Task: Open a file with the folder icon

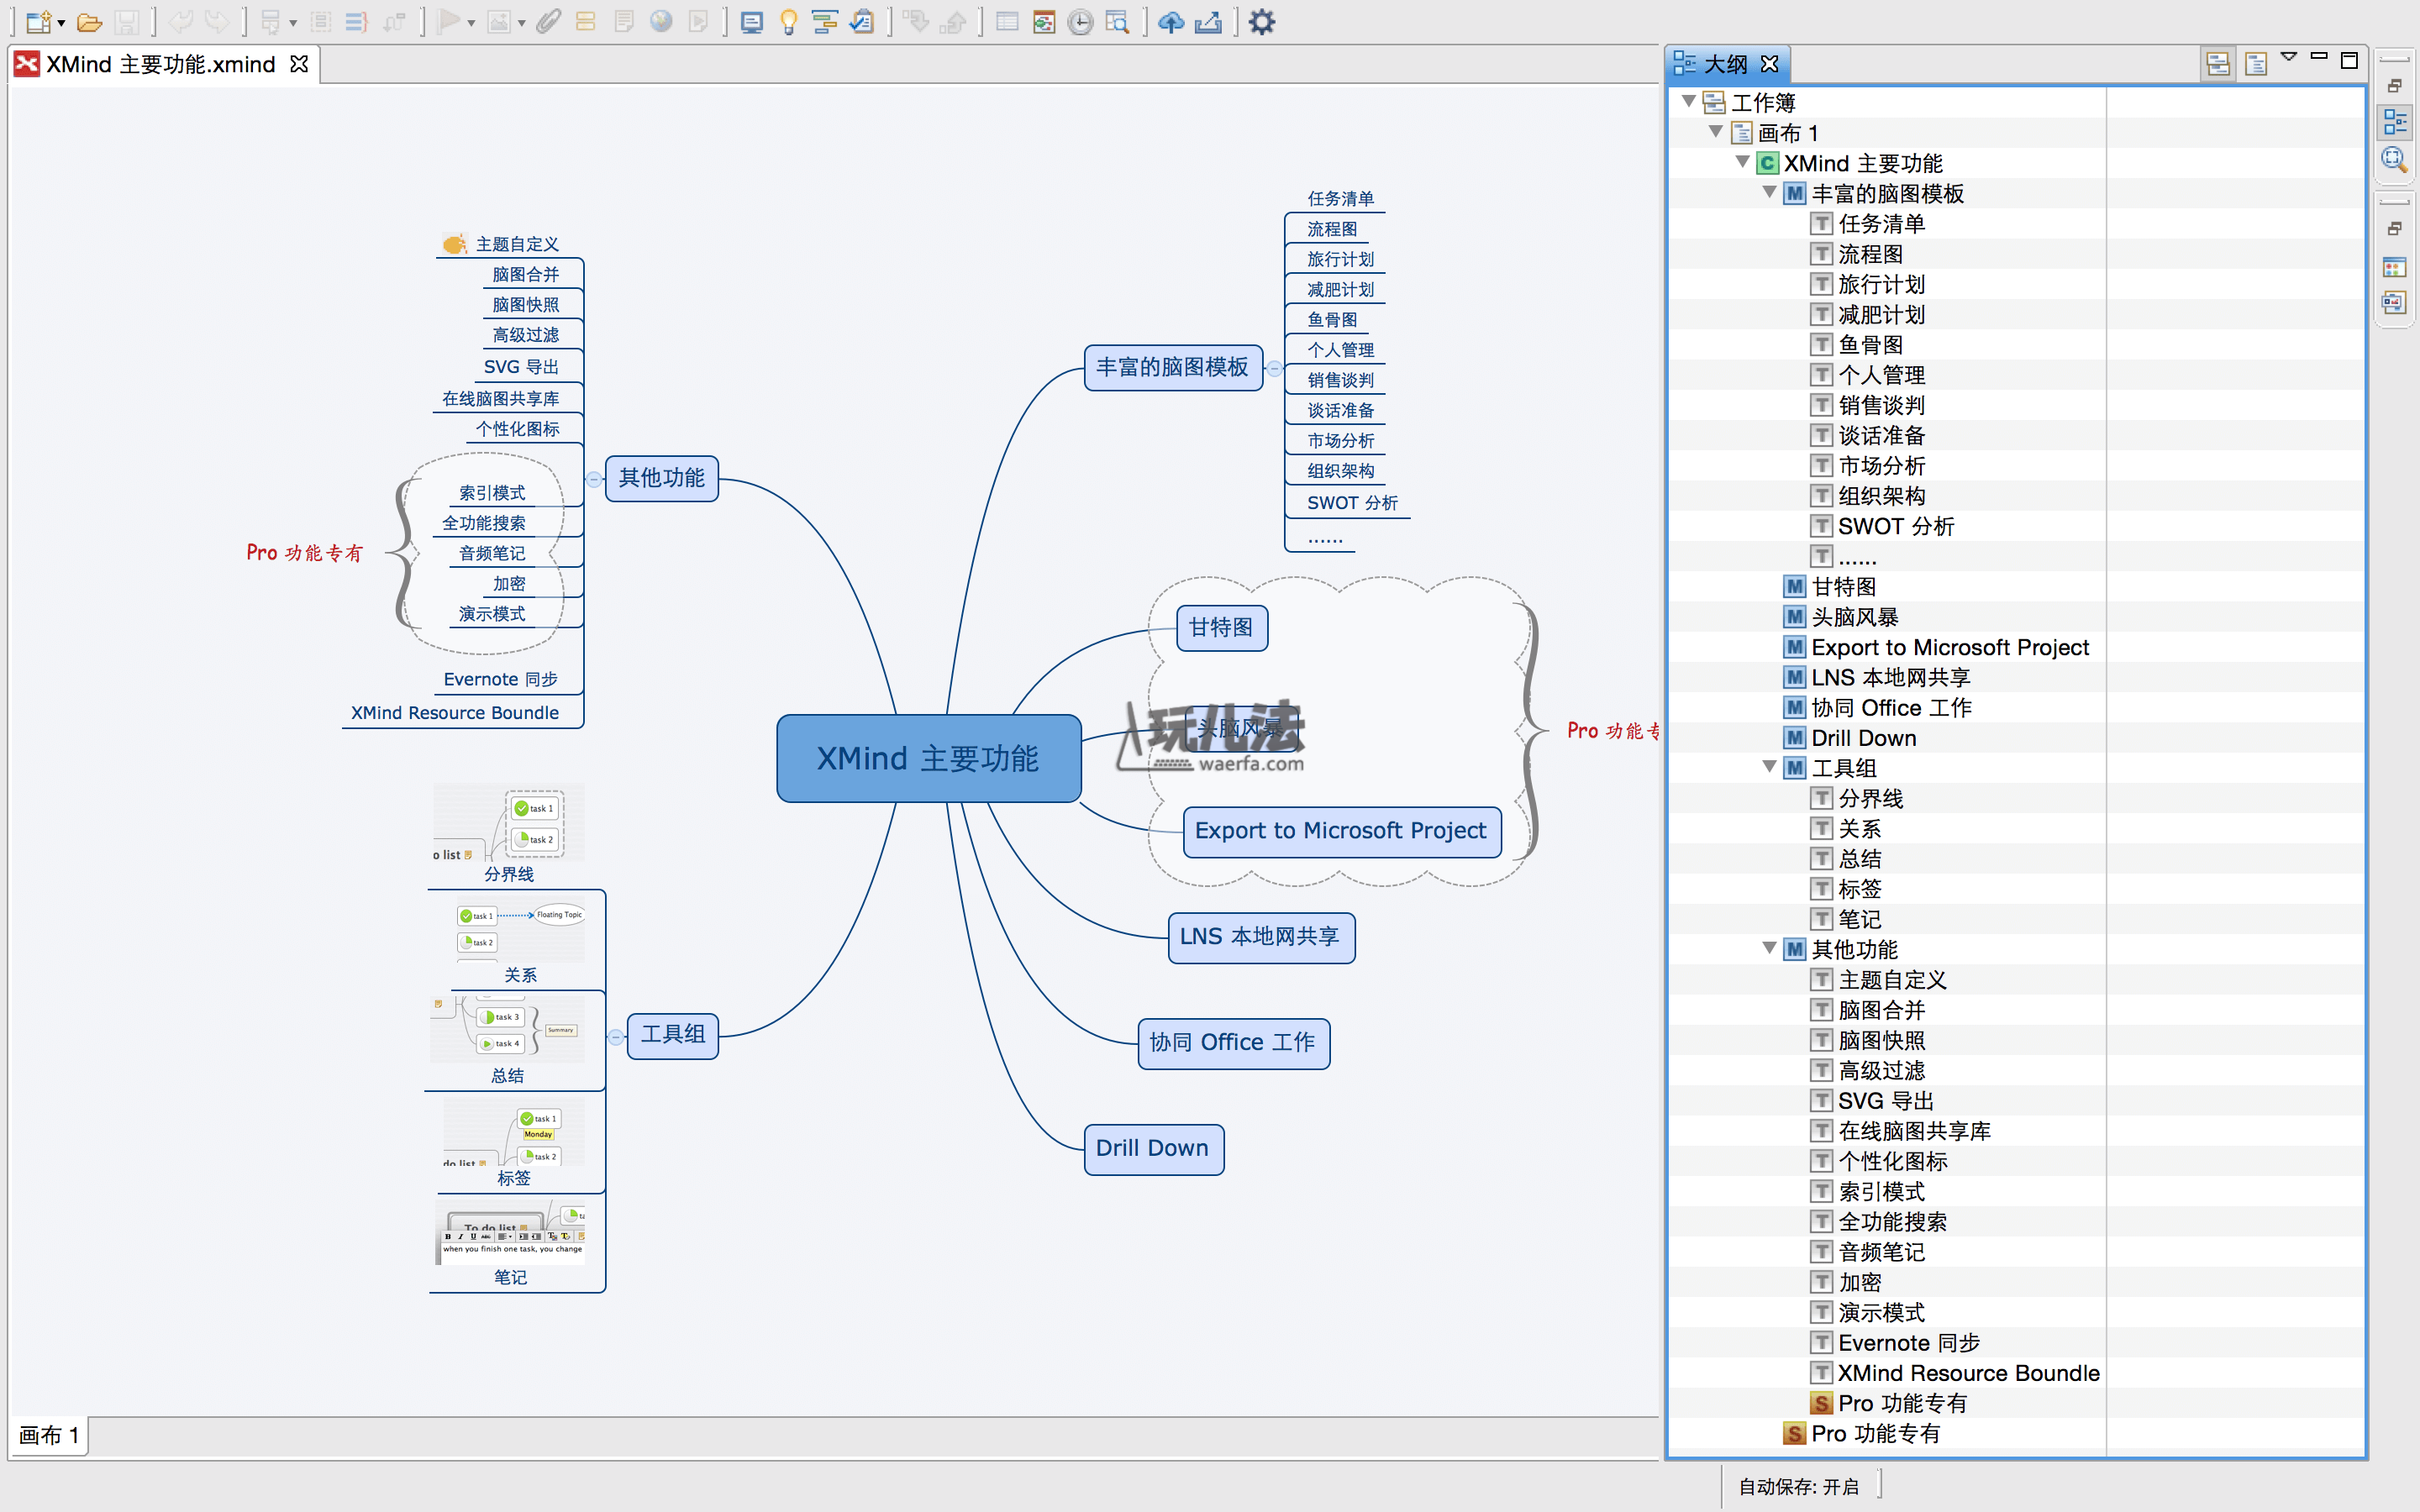Action: tap(90, 22)
